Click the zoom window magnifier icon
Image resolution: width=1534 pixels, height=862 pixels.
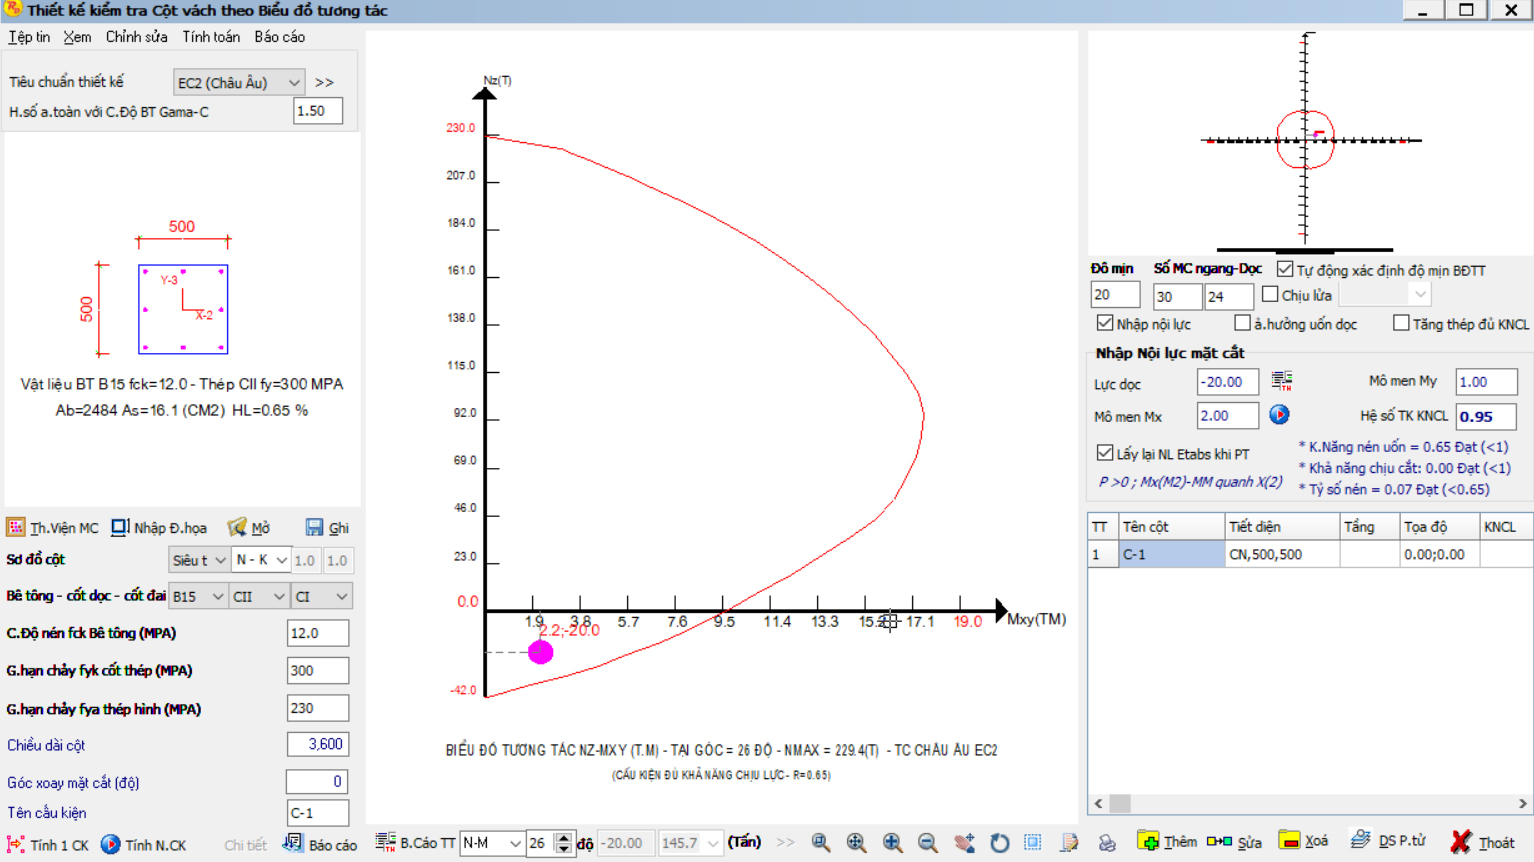[821, 843]
